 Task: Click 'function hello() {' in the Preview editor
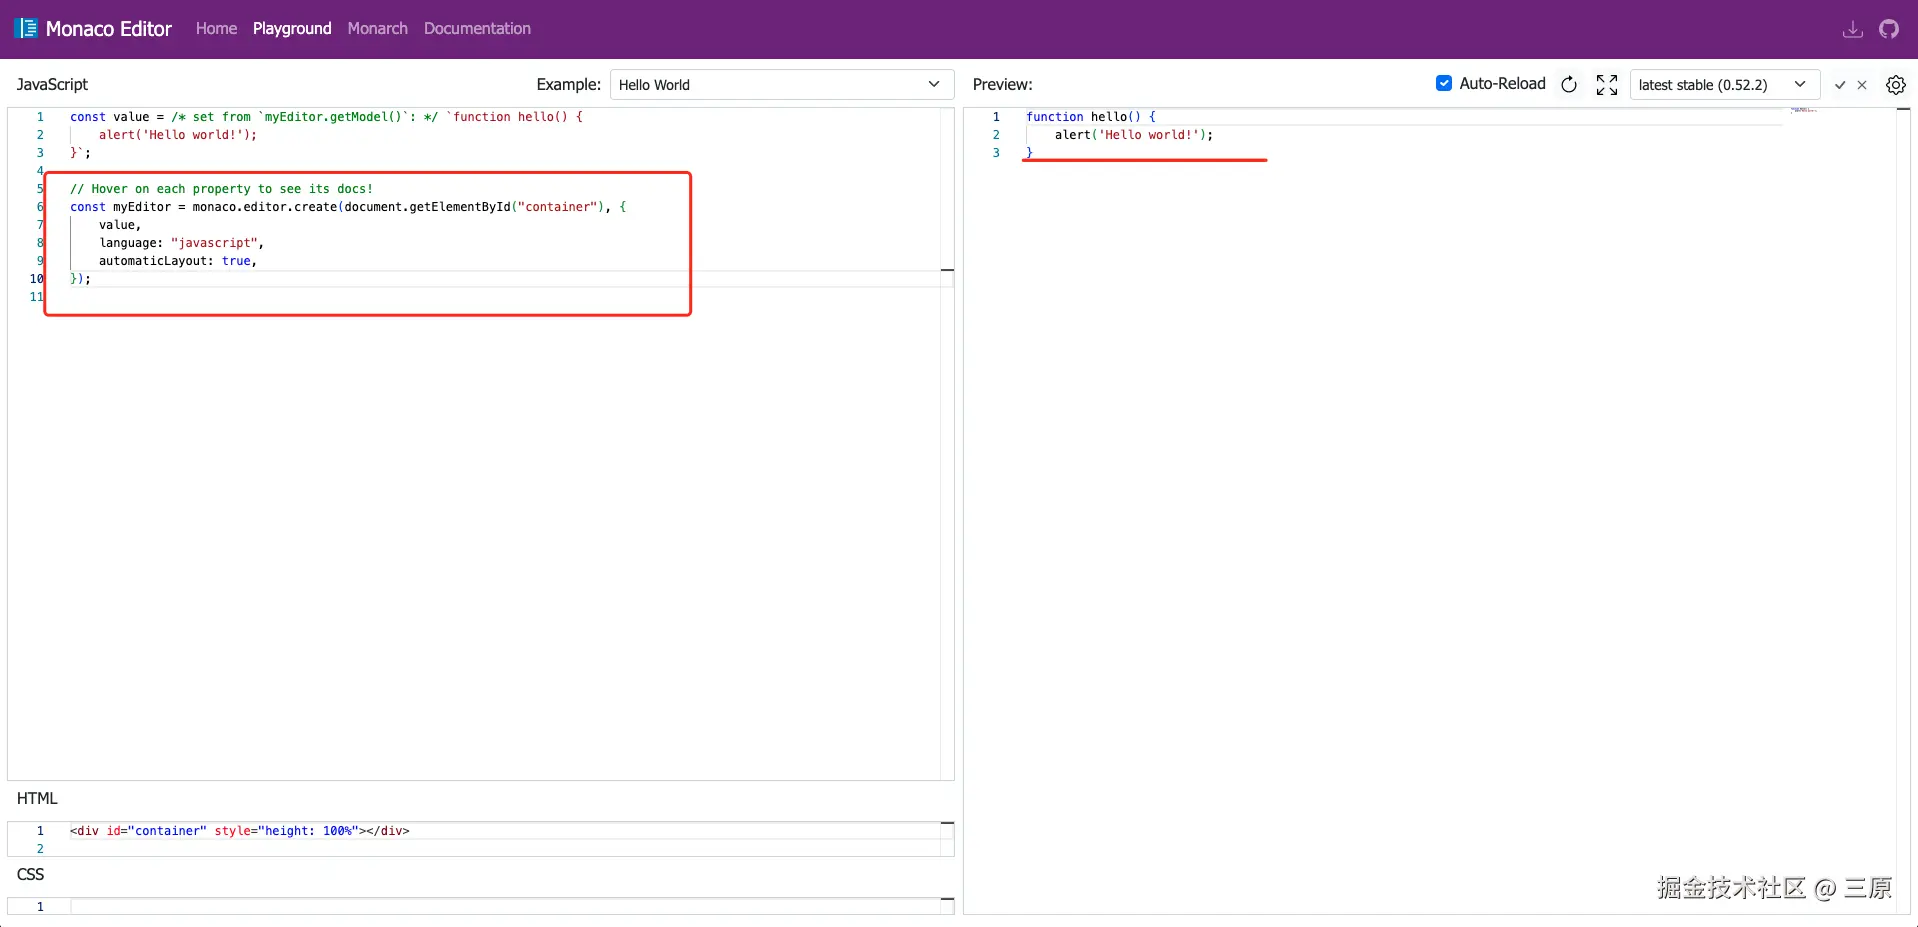1091,117
